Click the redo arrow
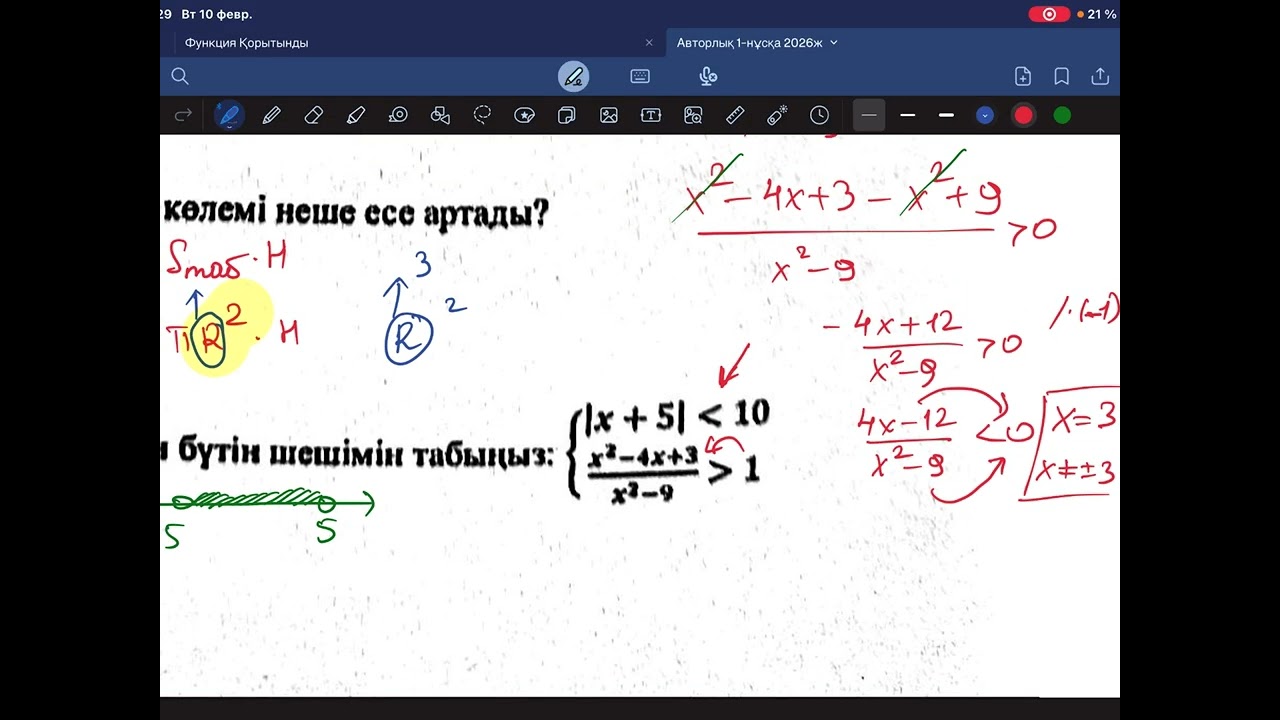Viewport: 1280px width, 720px height. click(x=183, y=115)
